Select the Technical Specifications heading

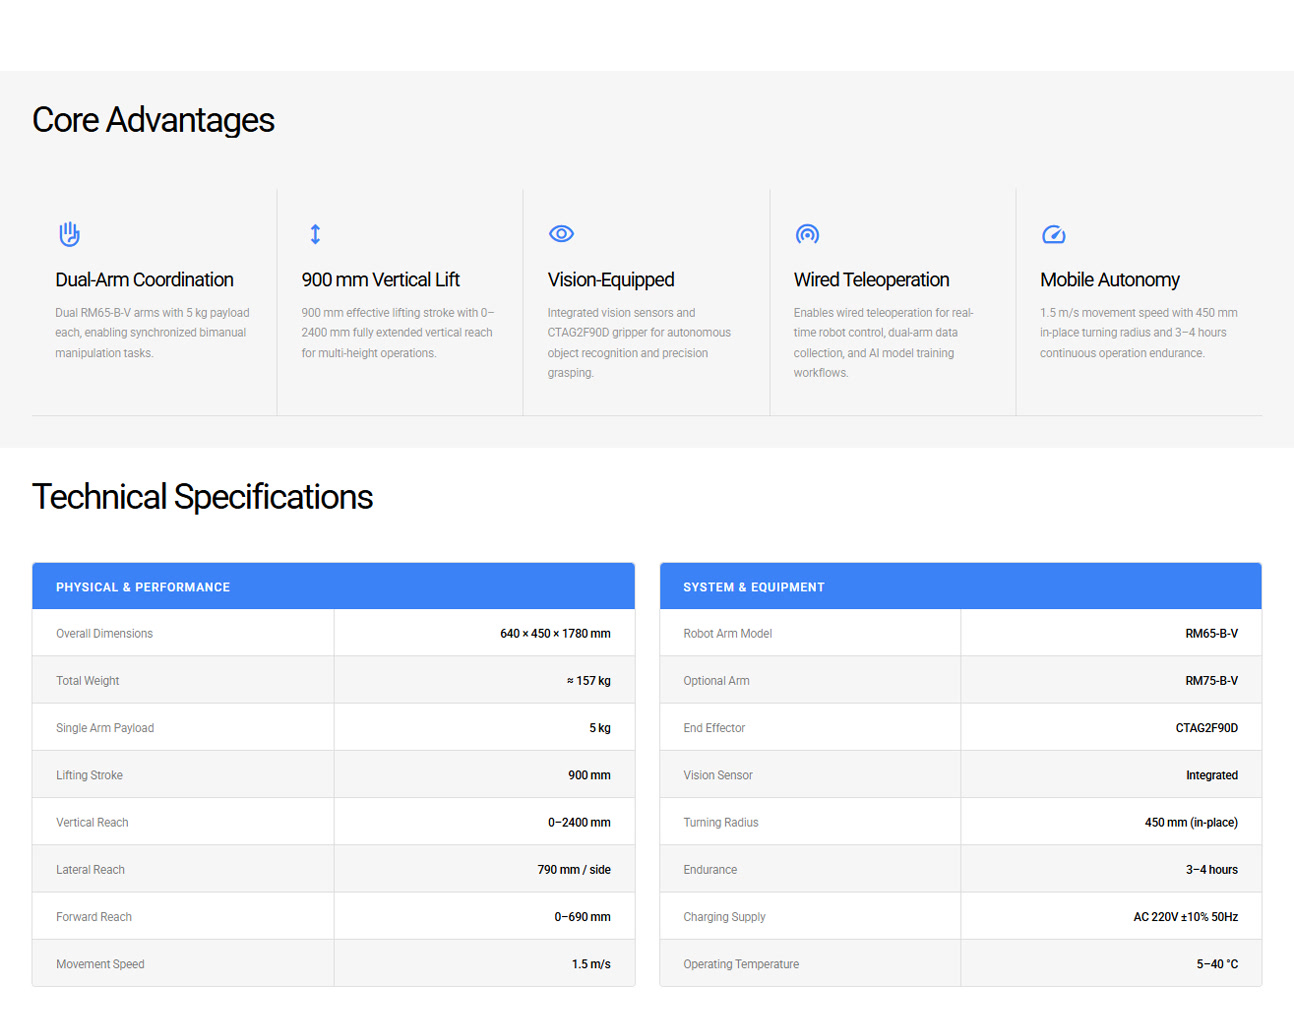click(x=202, y=497)
